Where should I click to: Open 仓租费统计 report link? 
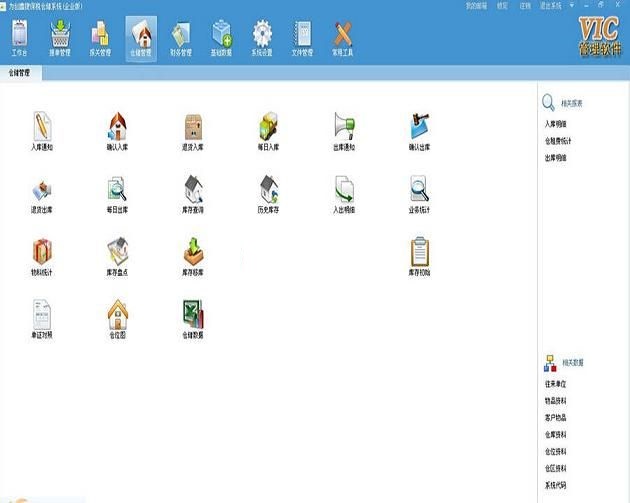pos(558,141)
